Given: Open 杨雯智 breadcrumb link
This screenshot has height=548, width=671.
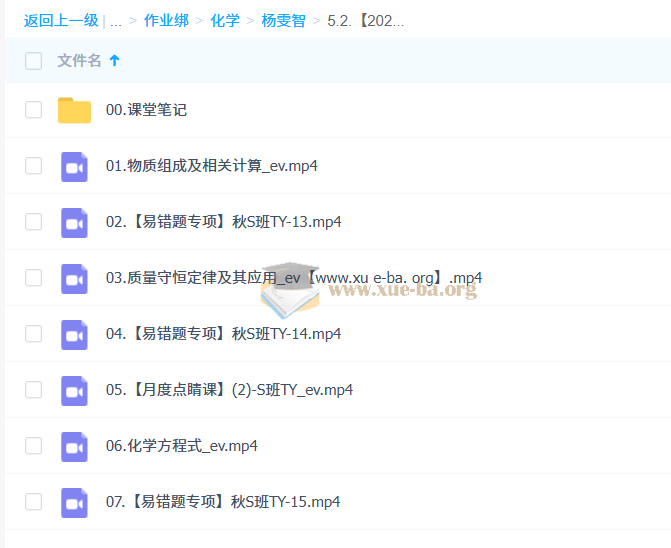Looking at the screenshot, I should (283, 20).
